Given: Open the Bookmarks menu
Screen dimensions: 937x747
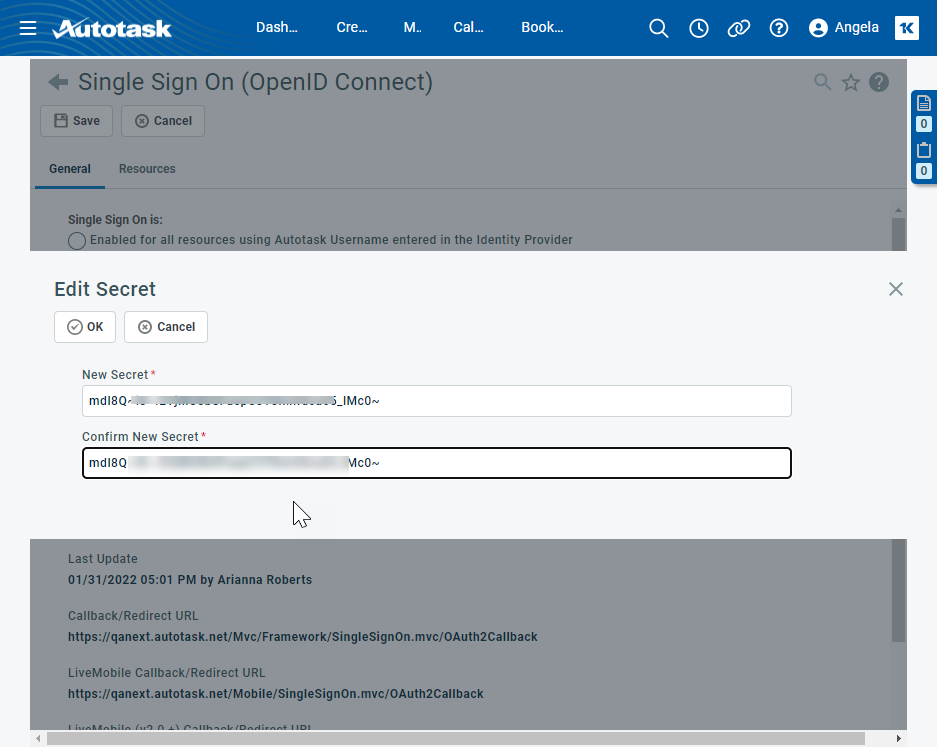Looking at the screenshot, I should pyautogui.click(x=542, y=27).
